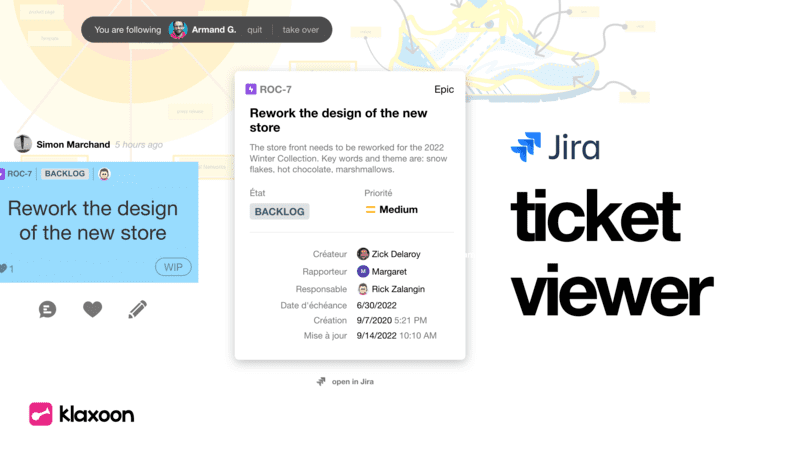
Task: Click the creation date 9/7/2020
Action: tap(374, 320)
